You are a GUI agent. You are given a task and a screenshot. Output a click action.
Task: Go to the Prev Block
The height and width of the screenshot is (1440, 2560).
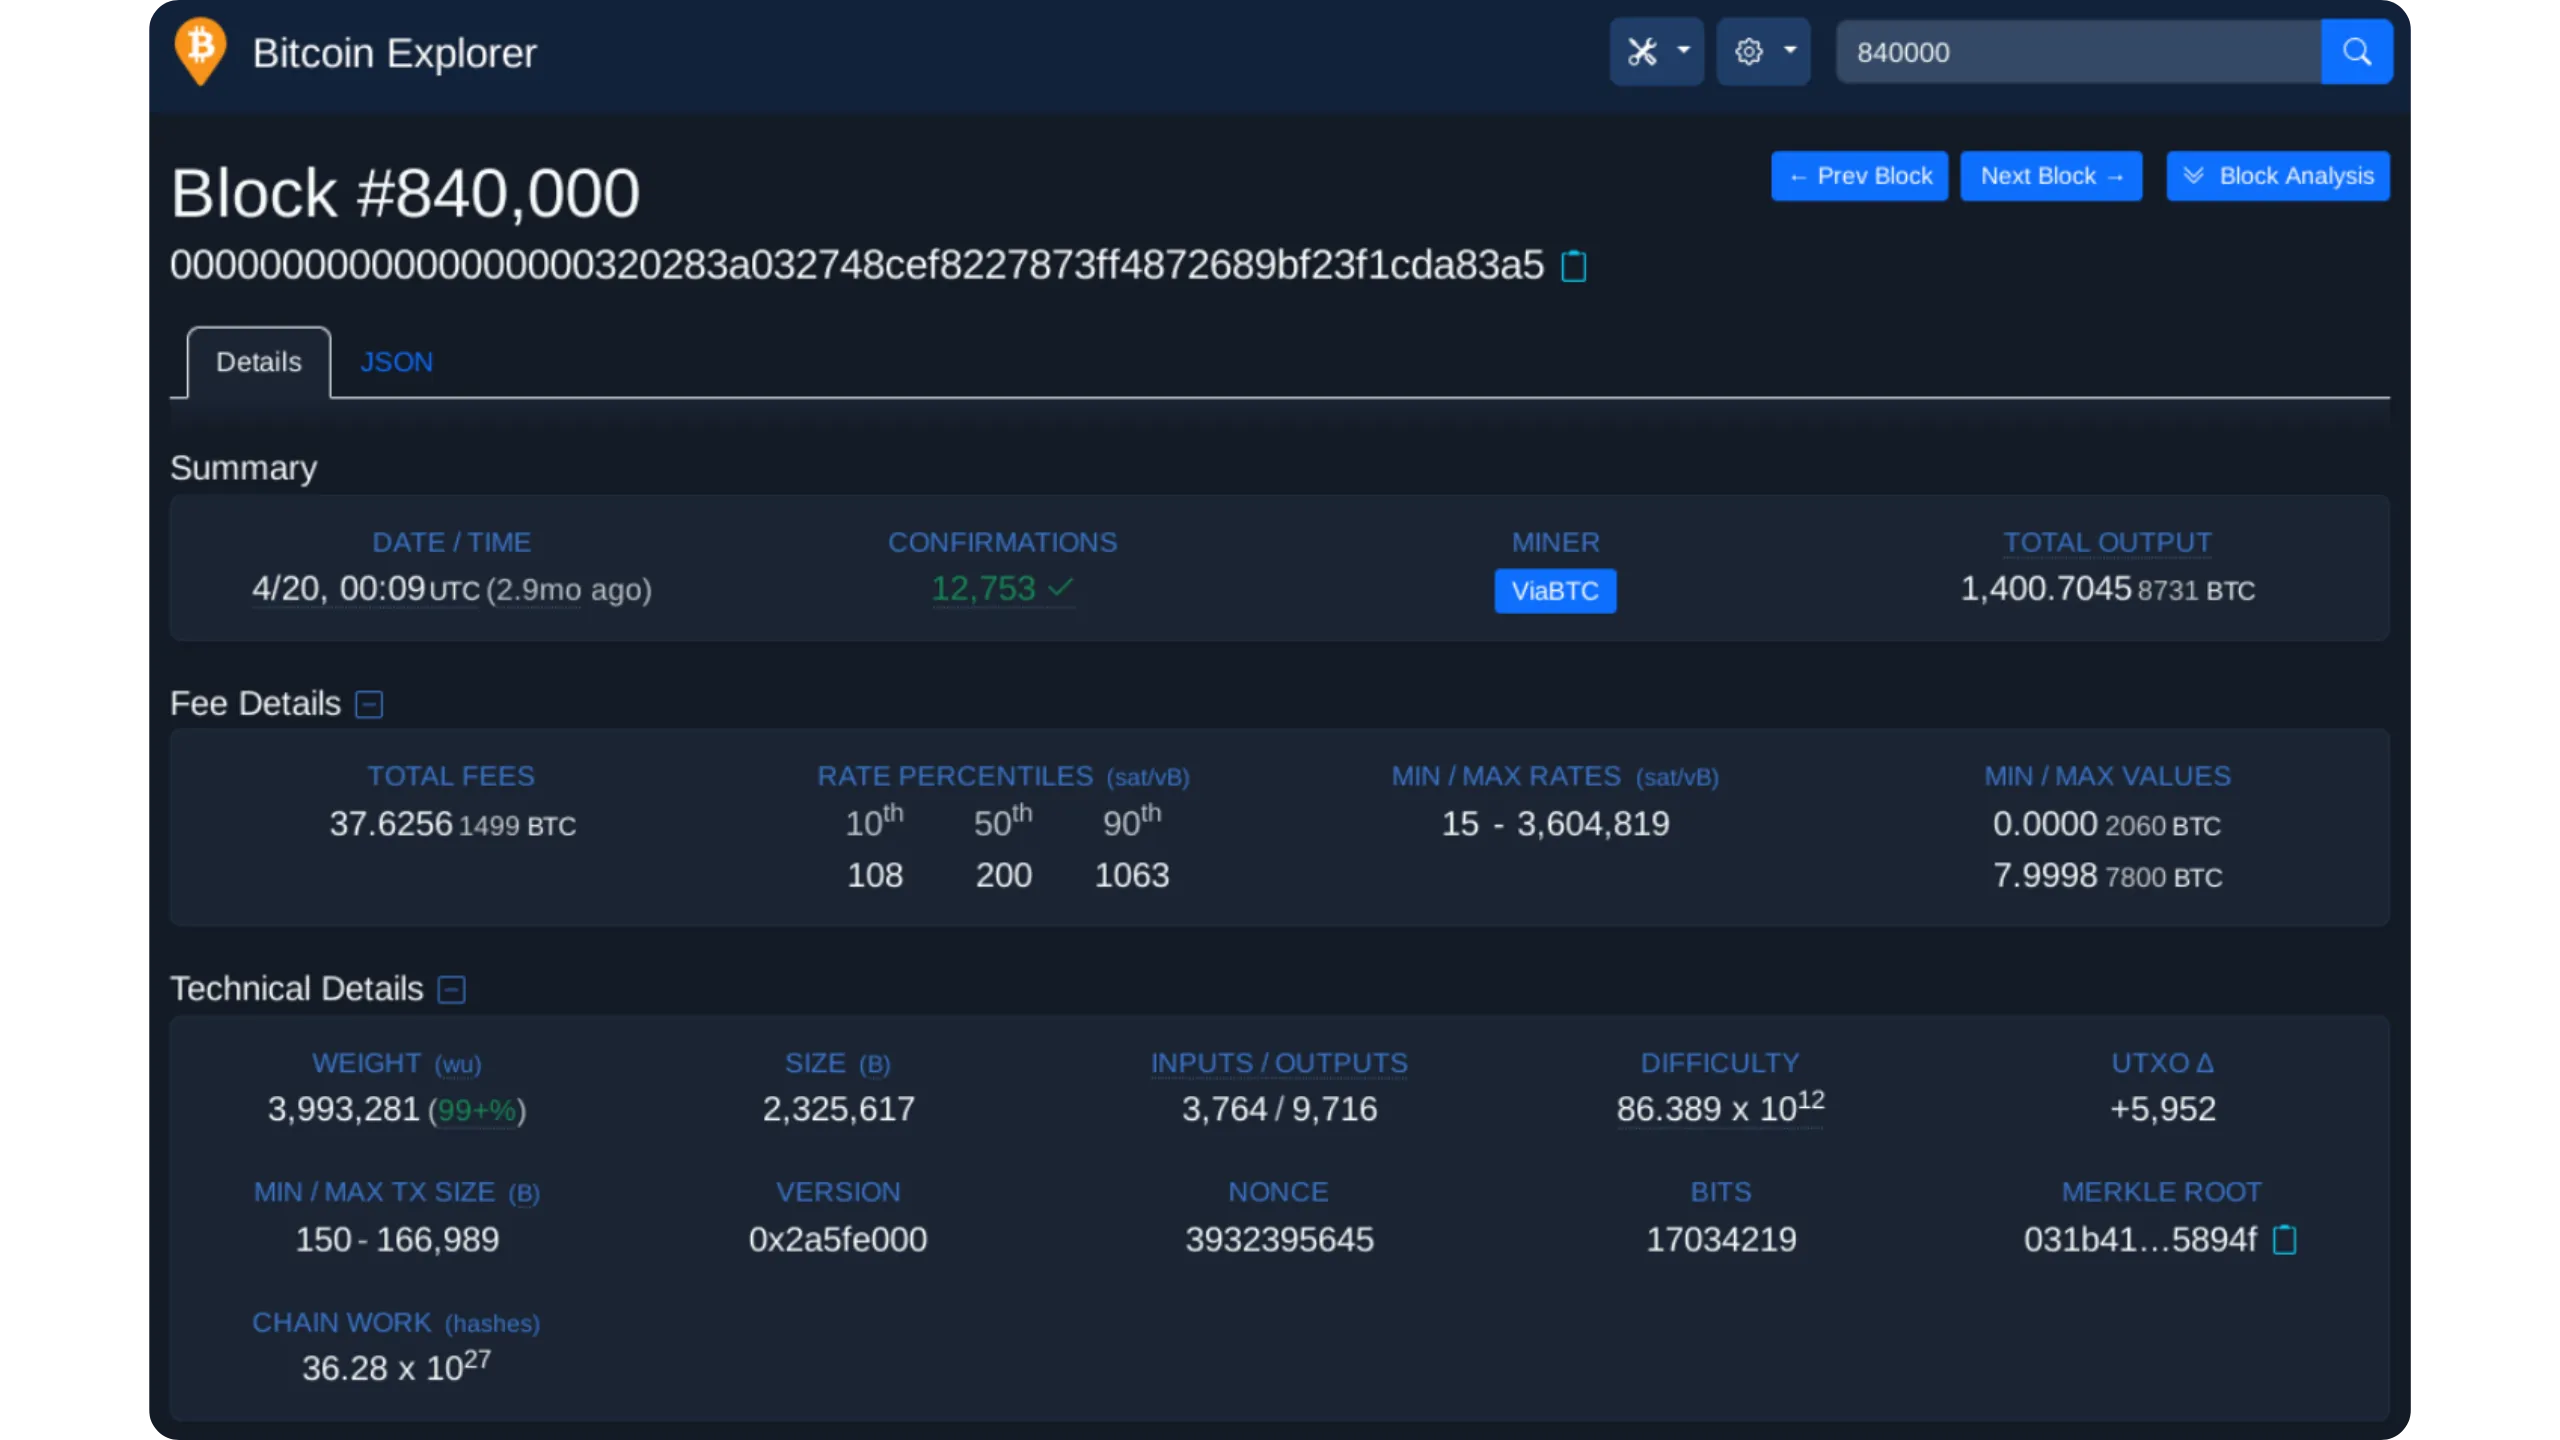1859,176
